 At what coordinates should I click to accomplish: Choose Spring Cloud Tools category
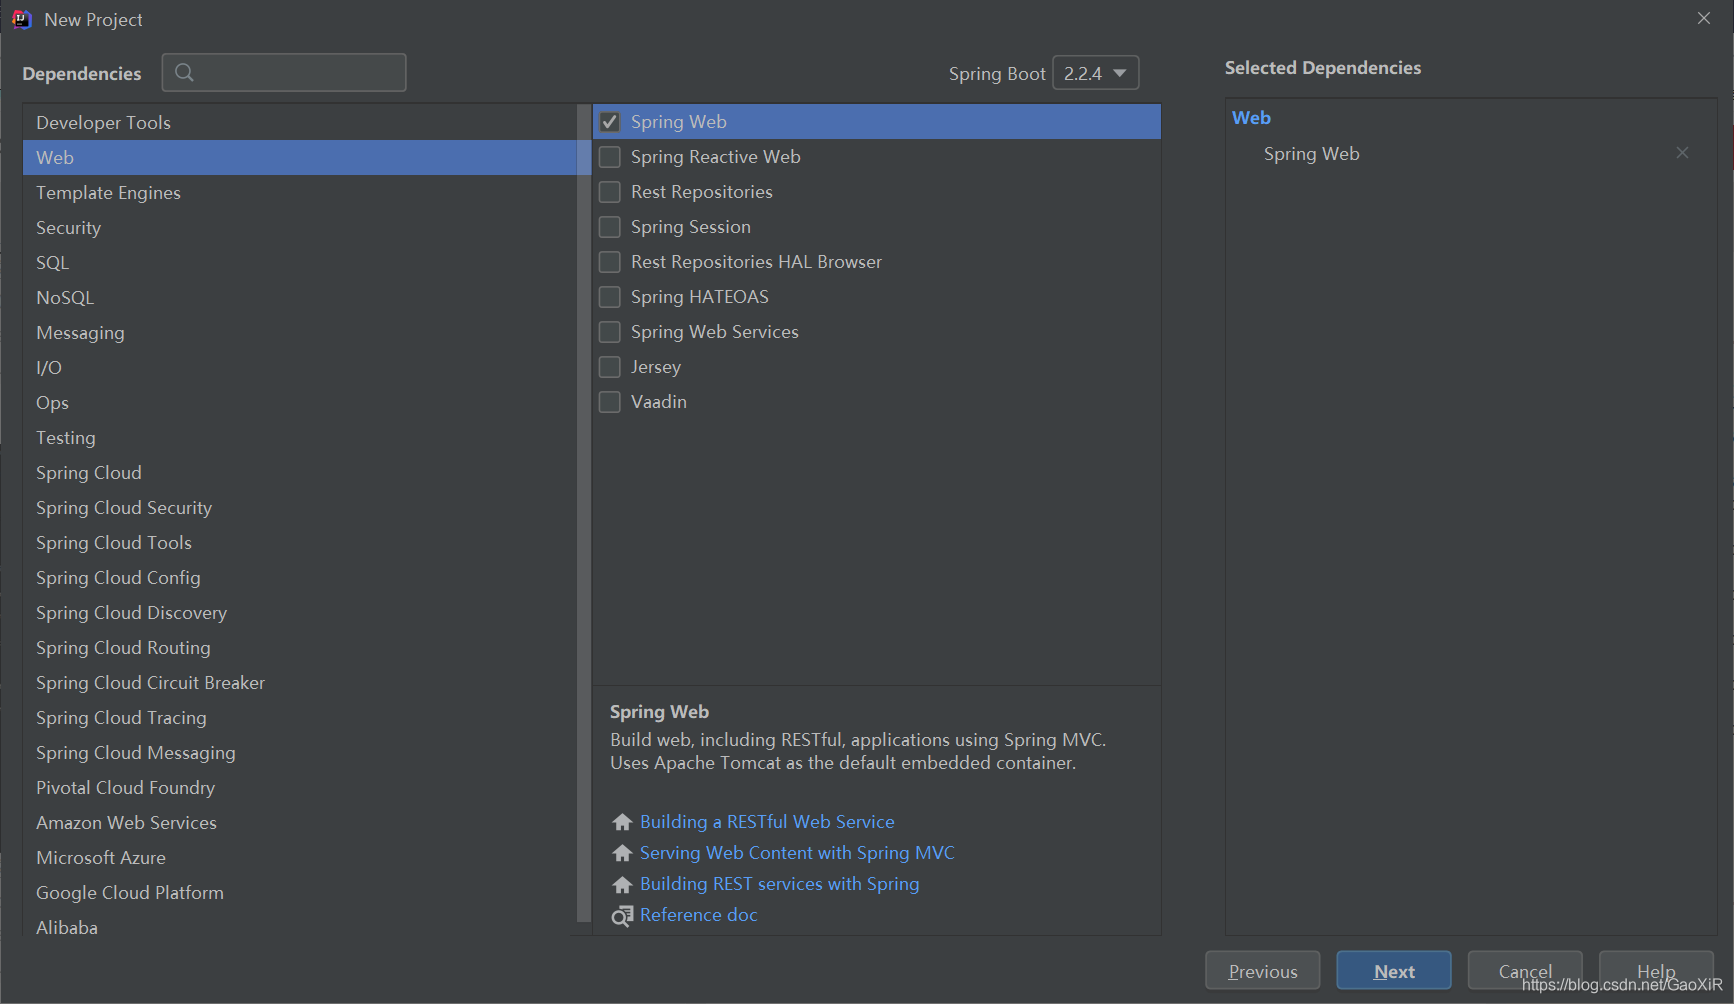point(300,542)
